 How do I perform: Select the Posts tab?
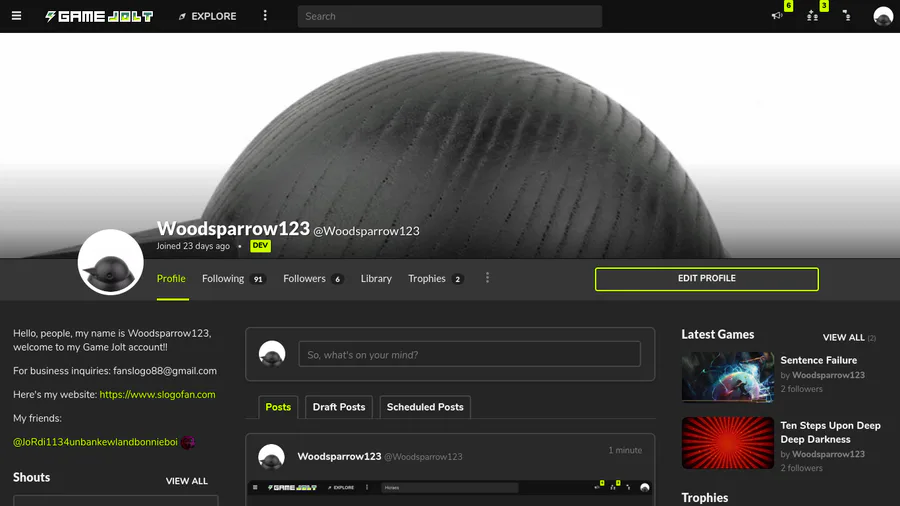click(x=278, y=407)
